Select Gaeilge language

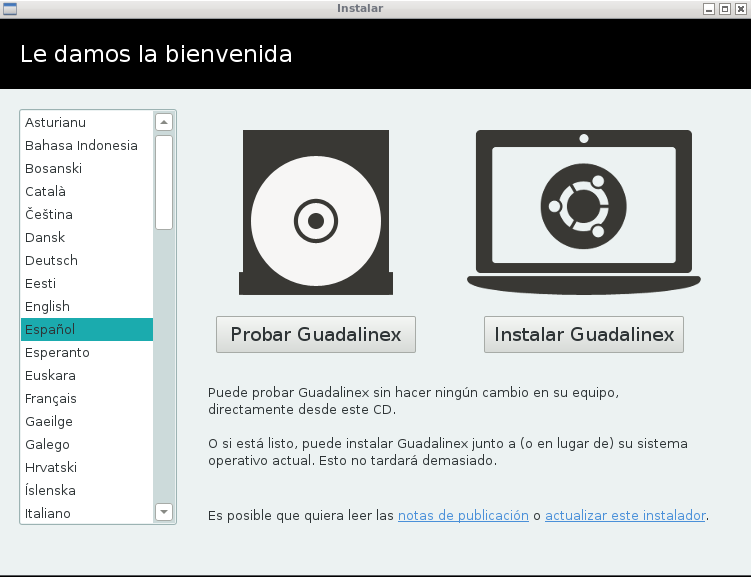(x=87, y=421)
